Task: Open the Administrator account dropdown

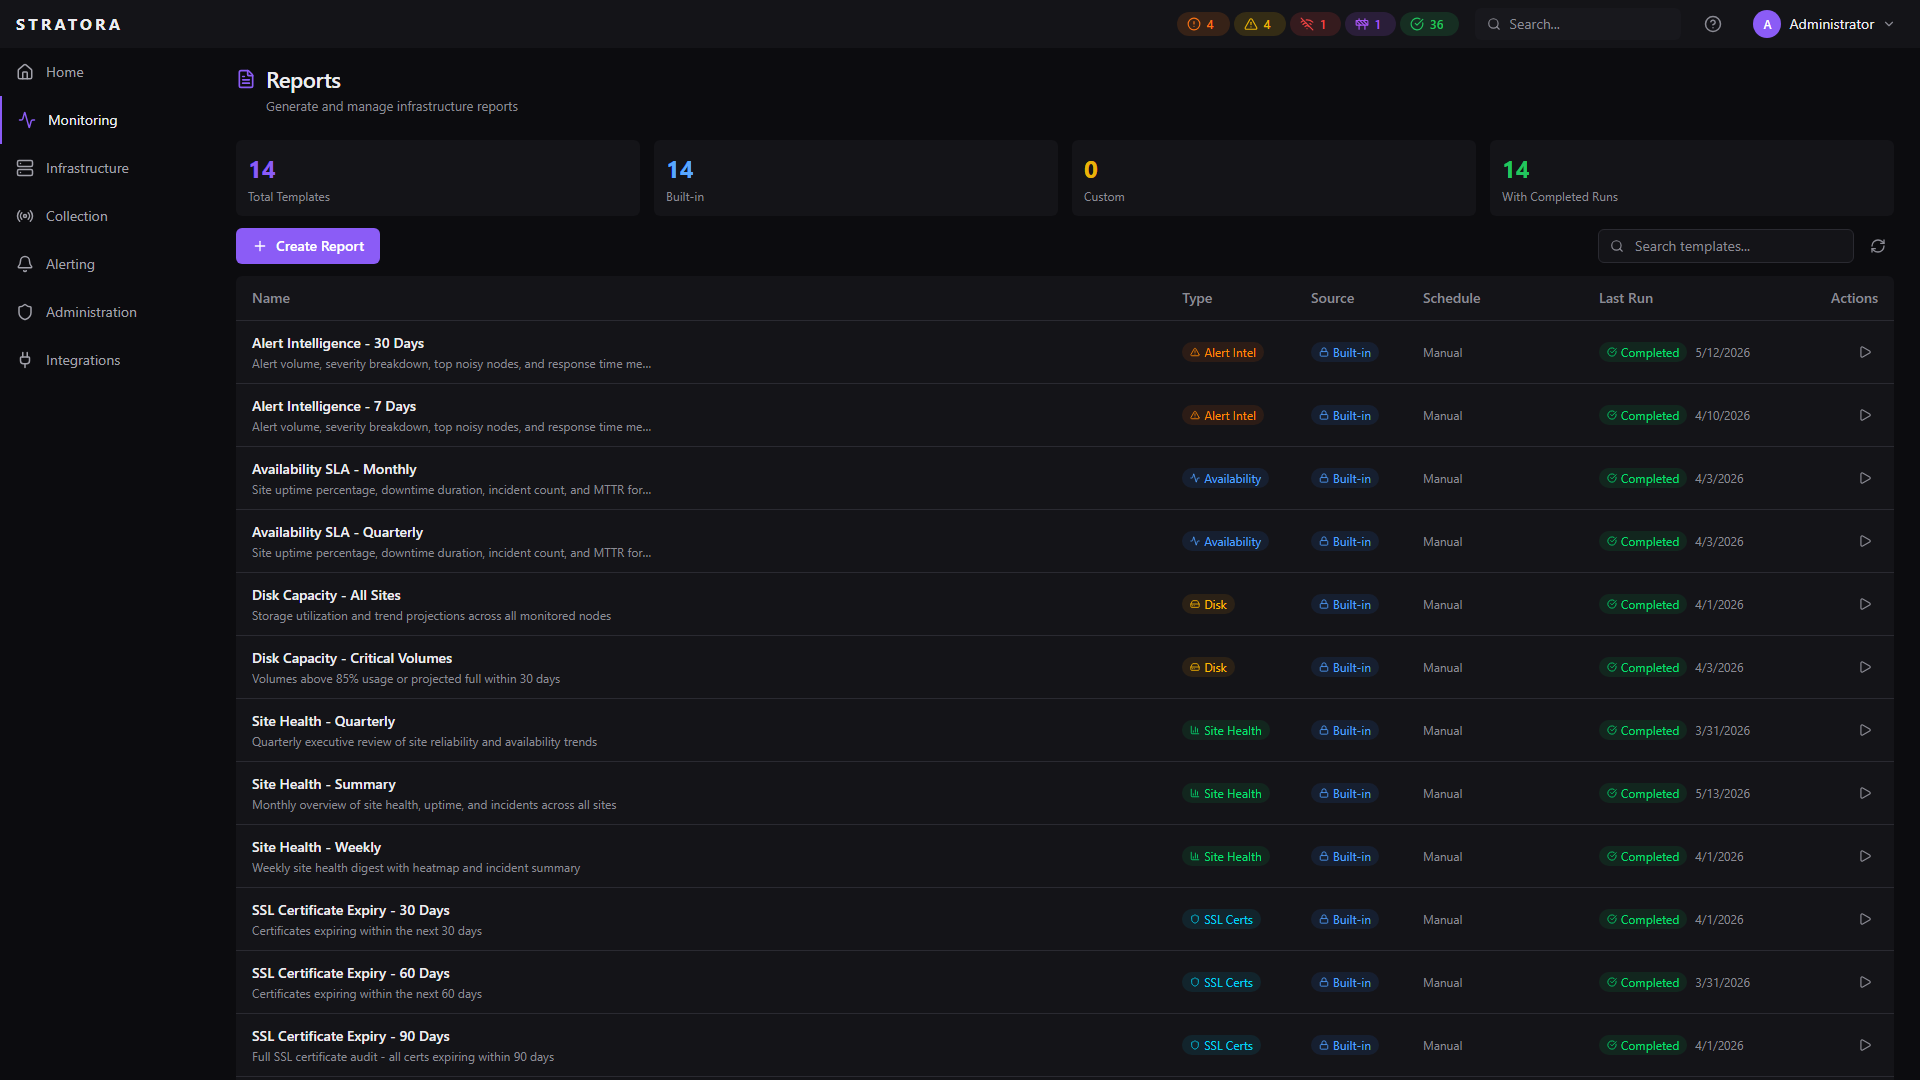Action: pos(1824,24)
